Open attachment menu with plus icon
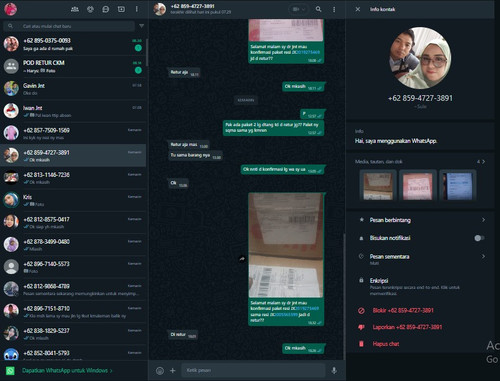Viewport: 500px width, 381px height. click(173, 370)
